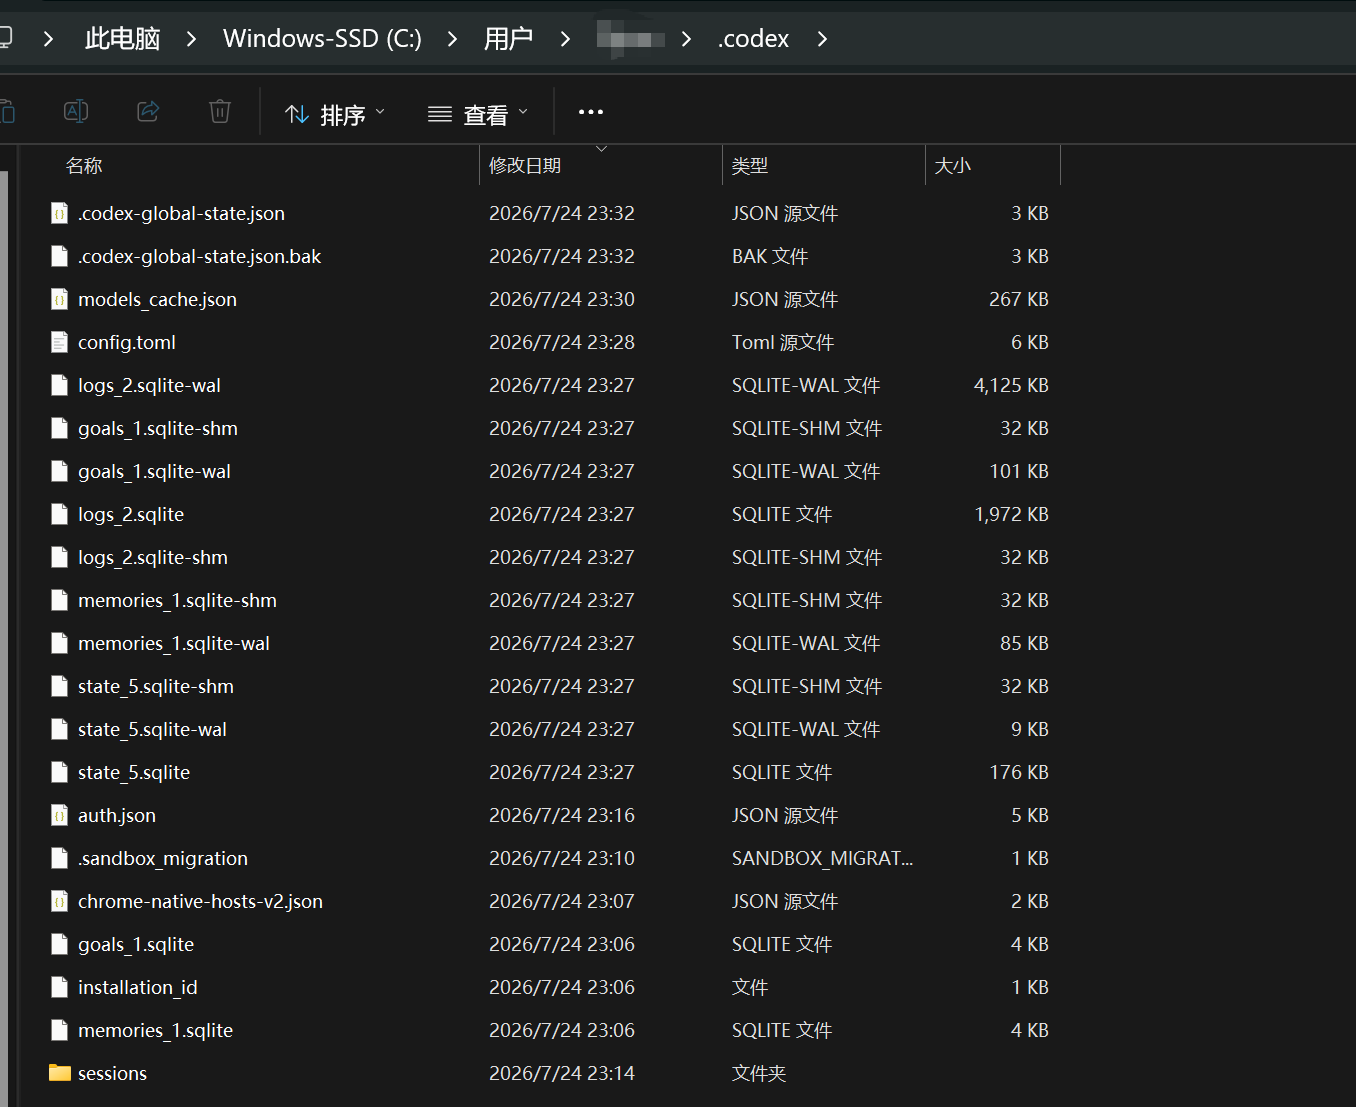The image size is (1356, 1107).
Task: Click the icon of state_5.sqlite-shm
Action: pos(60,686)
